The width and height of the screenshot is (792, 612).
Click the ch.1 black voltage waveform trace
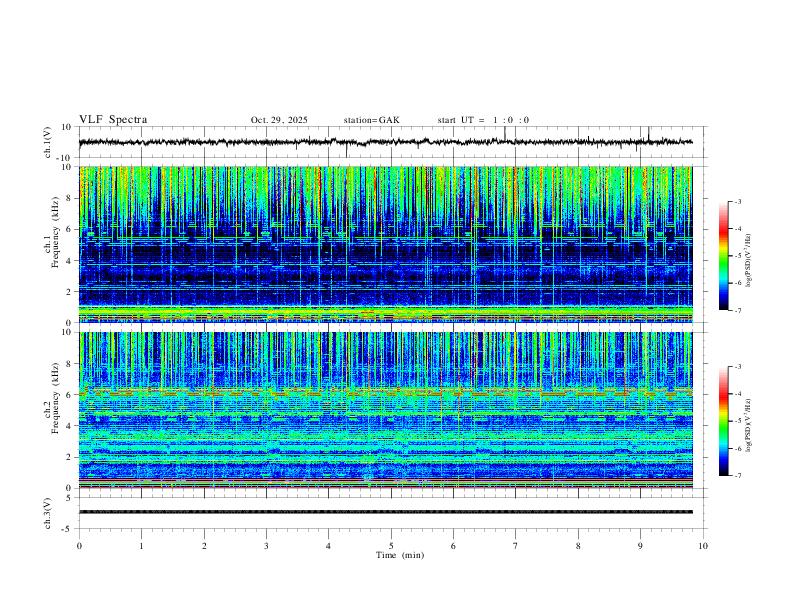[385, 142]
